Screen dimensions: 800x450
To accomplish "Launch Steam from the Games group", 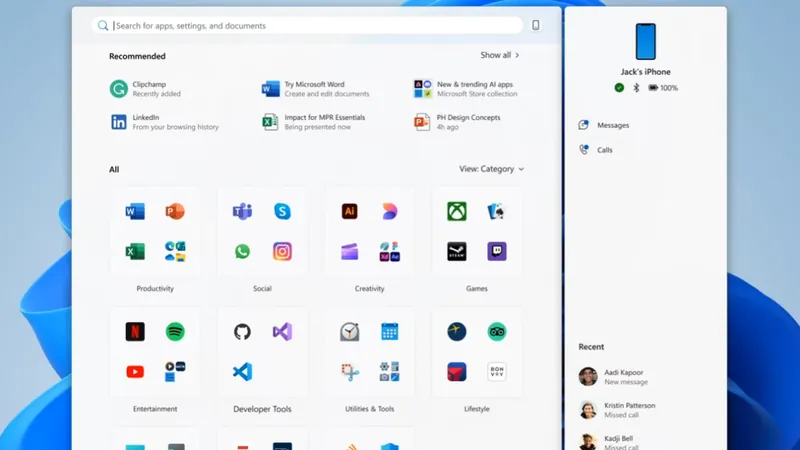I will pos(457,252).
